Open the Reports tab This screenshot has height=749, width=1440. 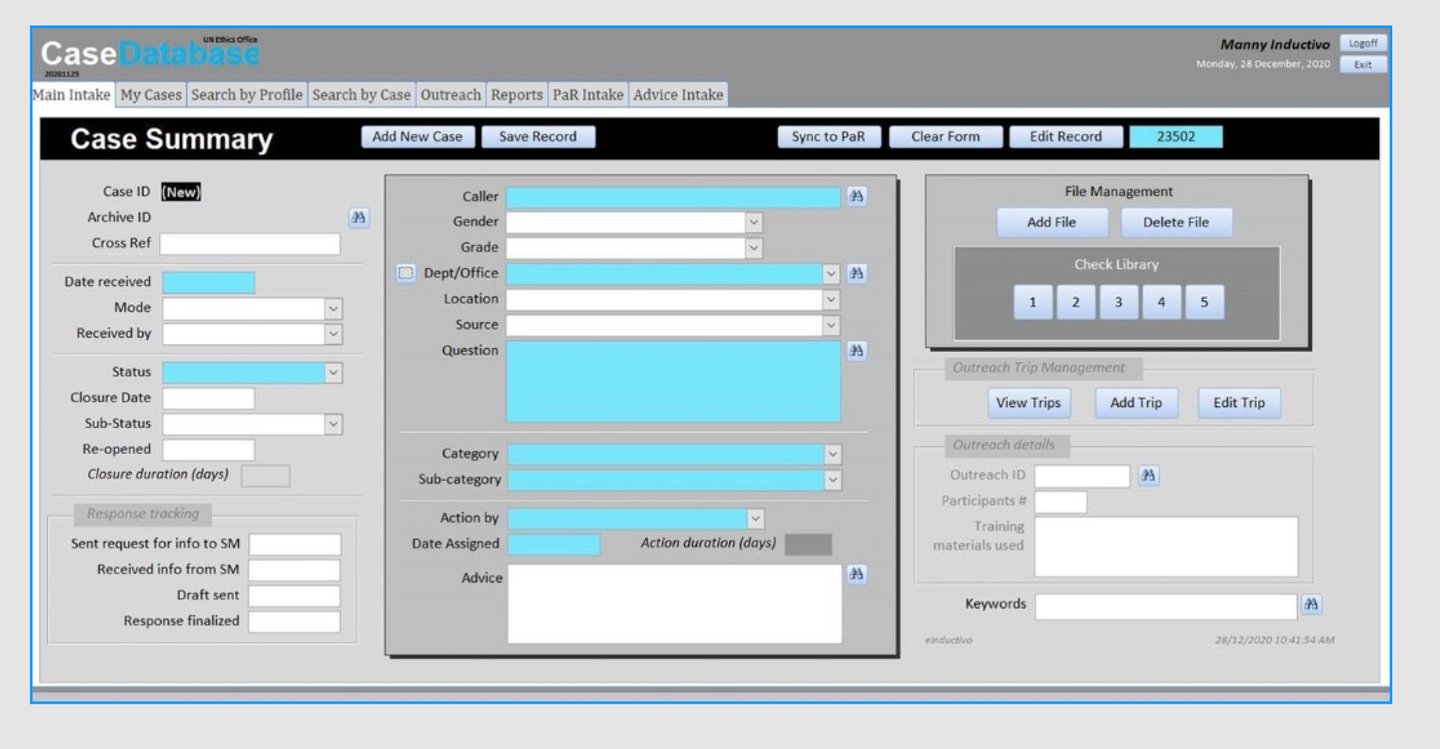pos(517,95)
